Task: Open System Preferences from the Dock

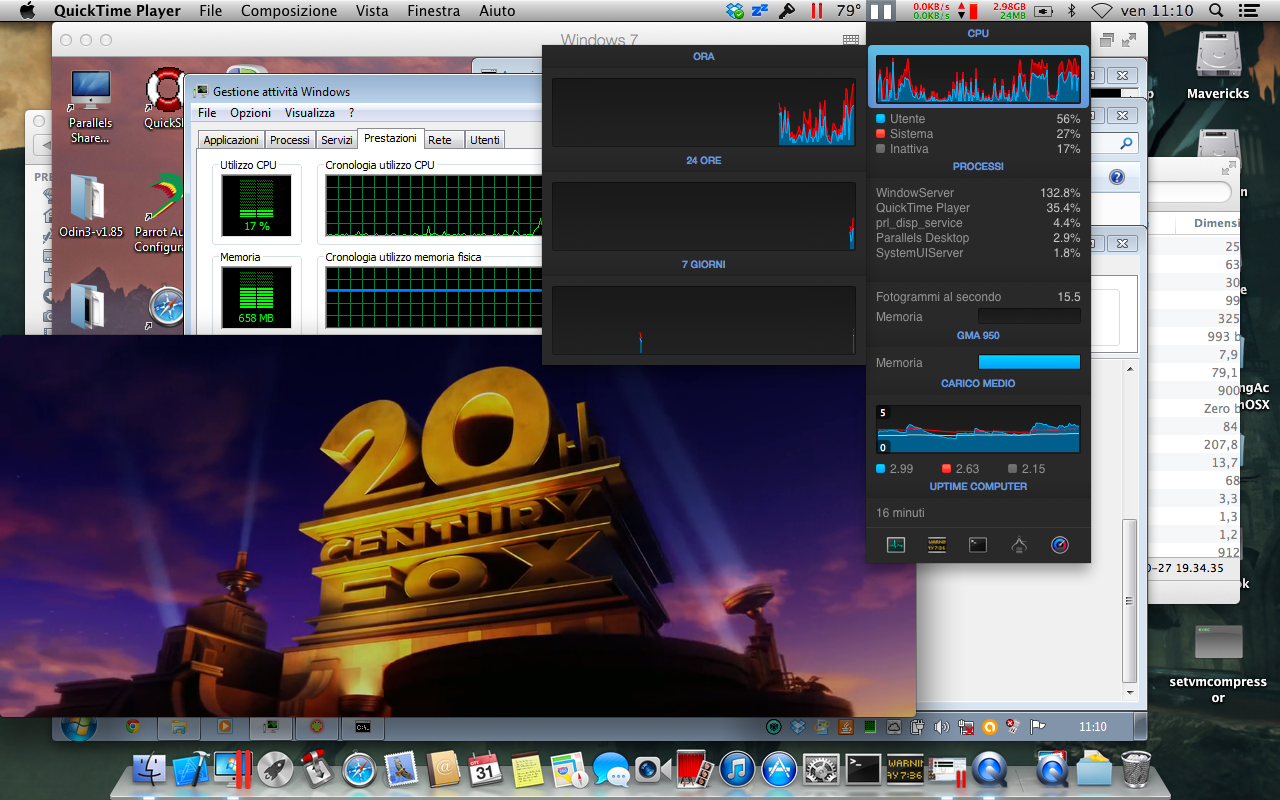Action: tap(821, 768)
